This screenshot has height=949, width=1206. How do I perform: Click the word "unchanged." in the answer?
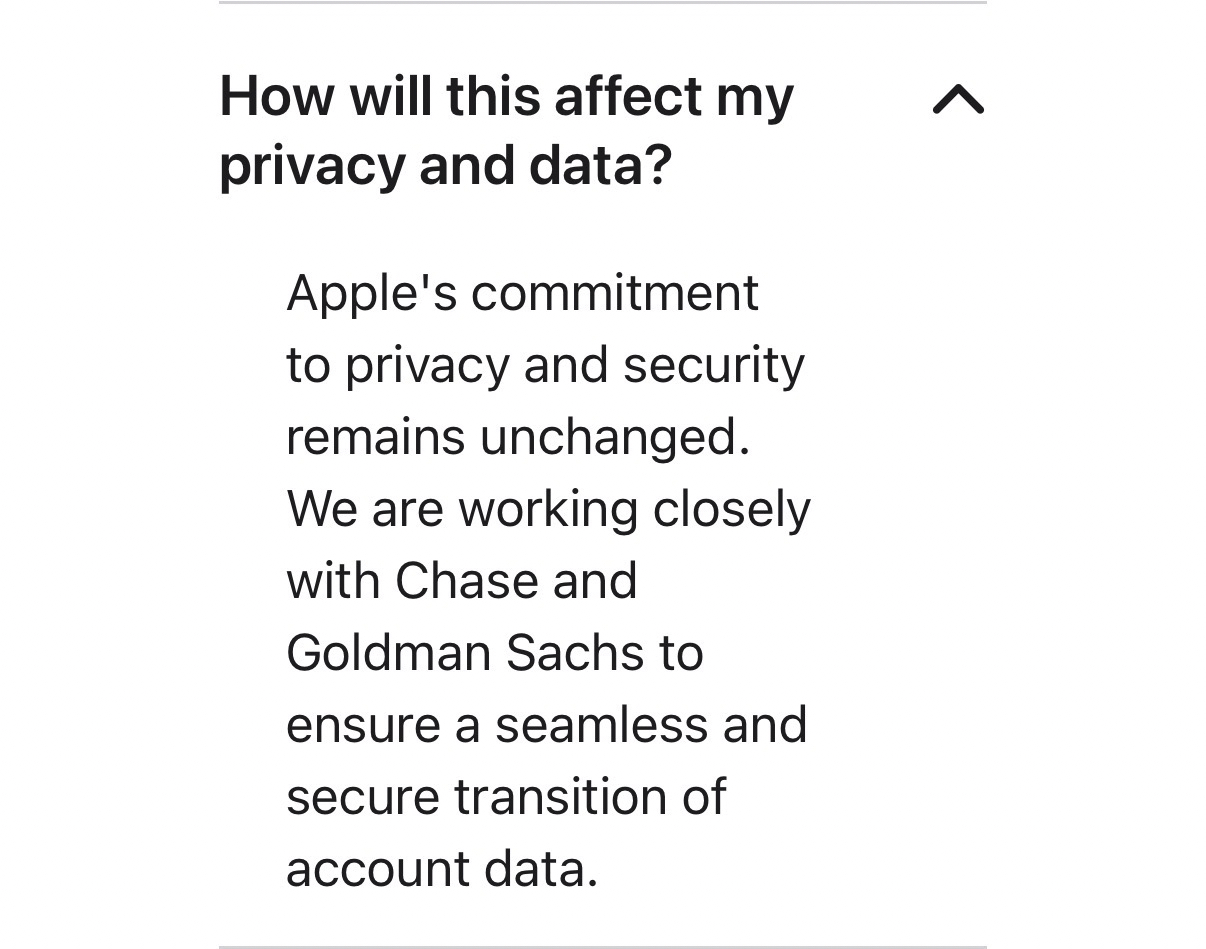pos(615,437)
